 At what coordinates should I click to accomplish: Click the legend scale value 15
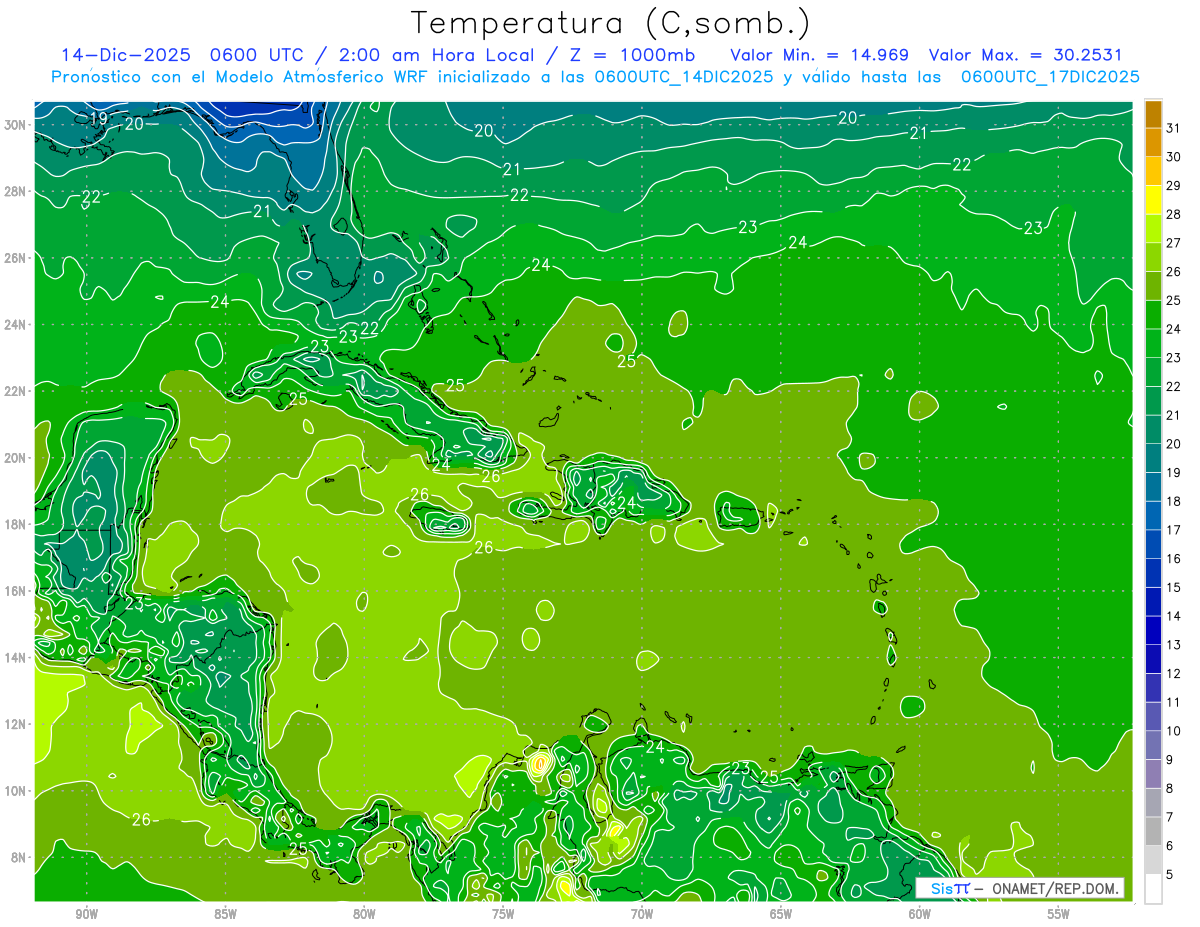click(x=1174, y=587)
